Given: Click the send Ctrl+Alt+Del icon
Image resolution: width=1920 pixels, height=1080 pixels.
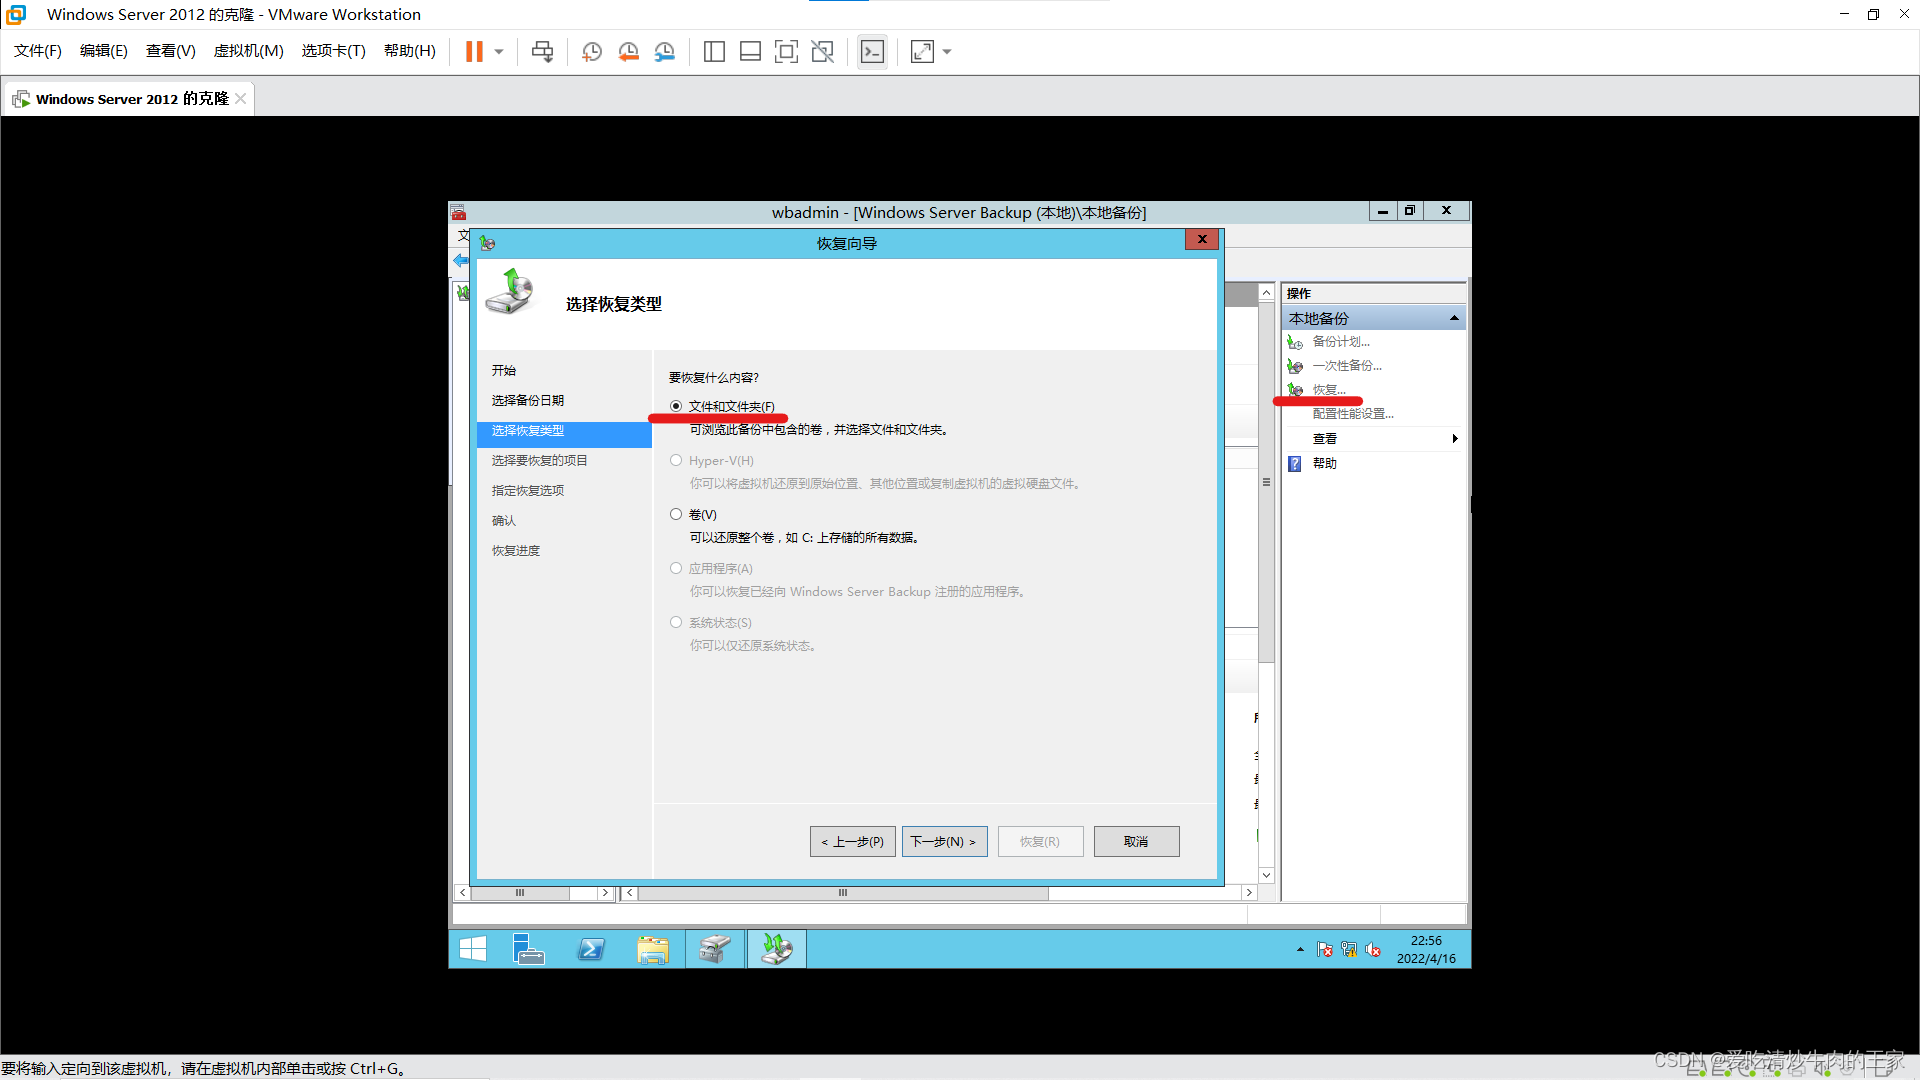Looking at the screenshot, I should point(542,52).
